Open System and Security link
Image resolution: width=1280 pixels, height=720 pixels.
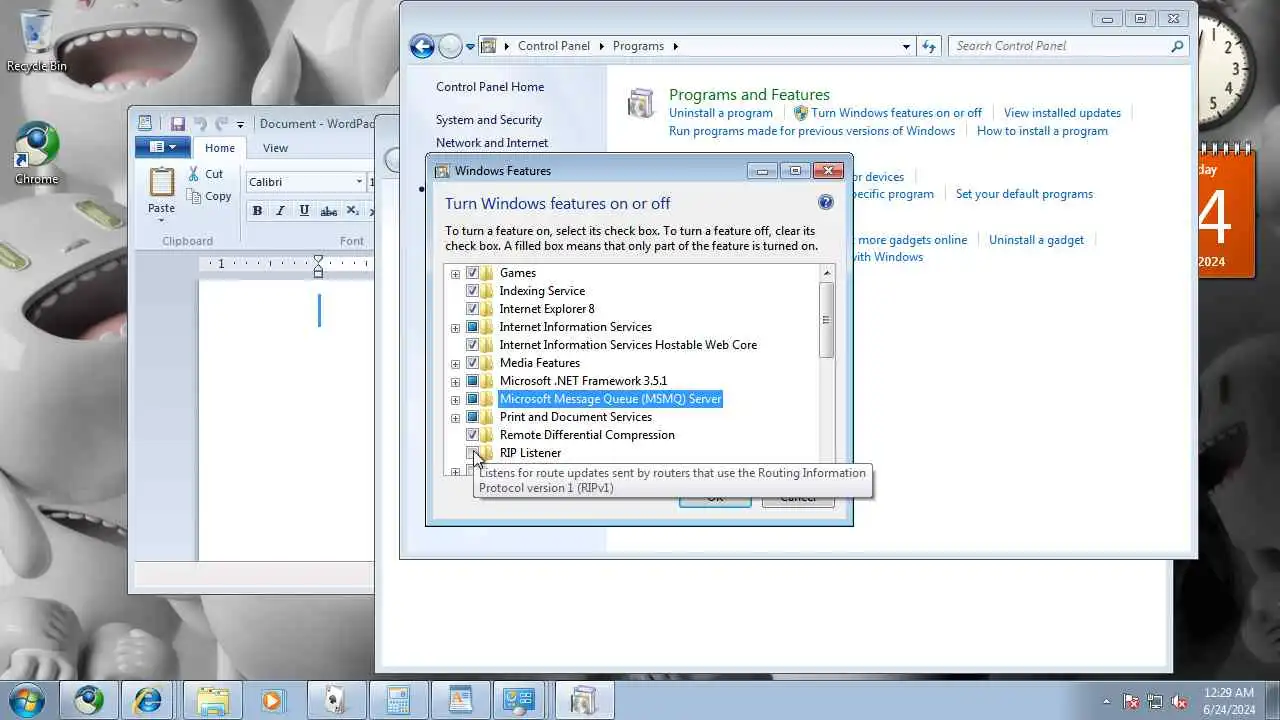(489, 120)
